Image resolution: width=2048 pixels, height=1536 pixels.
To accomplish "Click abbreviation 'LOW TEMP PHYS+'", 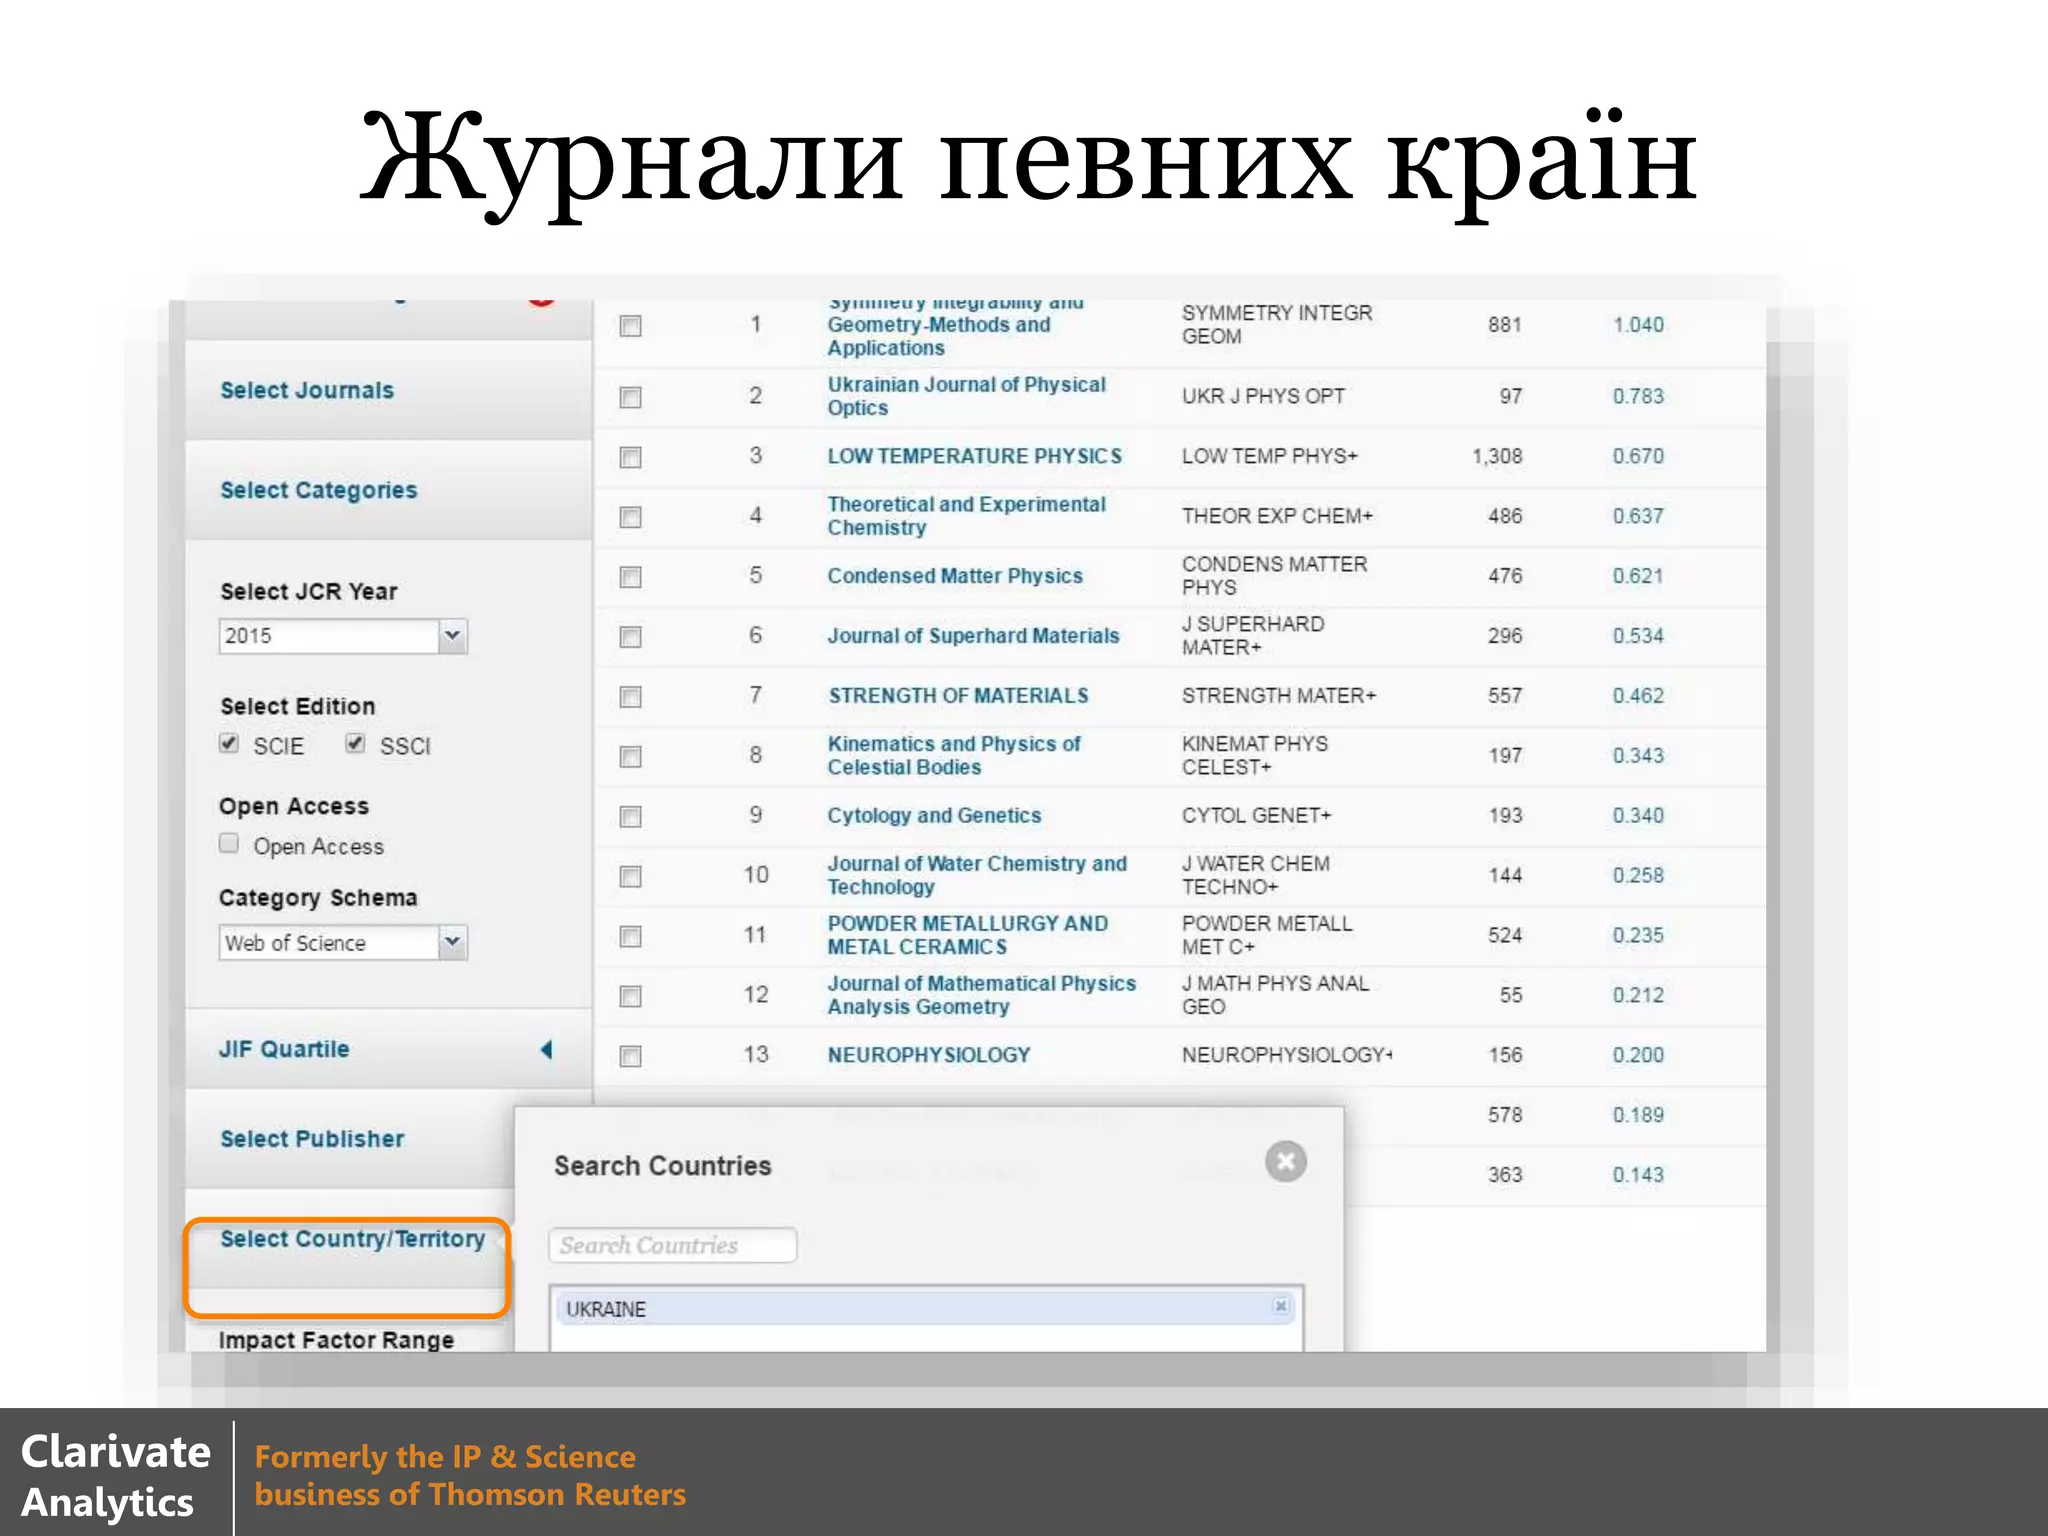I will point(1270,456).
